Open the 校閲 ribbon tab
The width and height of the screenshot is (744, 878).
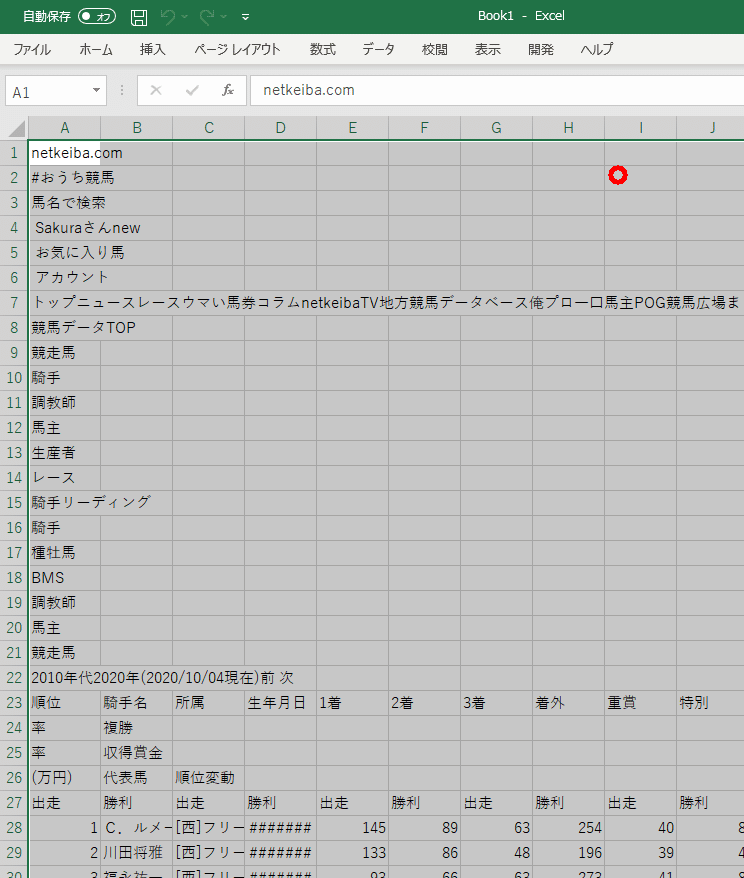click(x=434, y=49)
